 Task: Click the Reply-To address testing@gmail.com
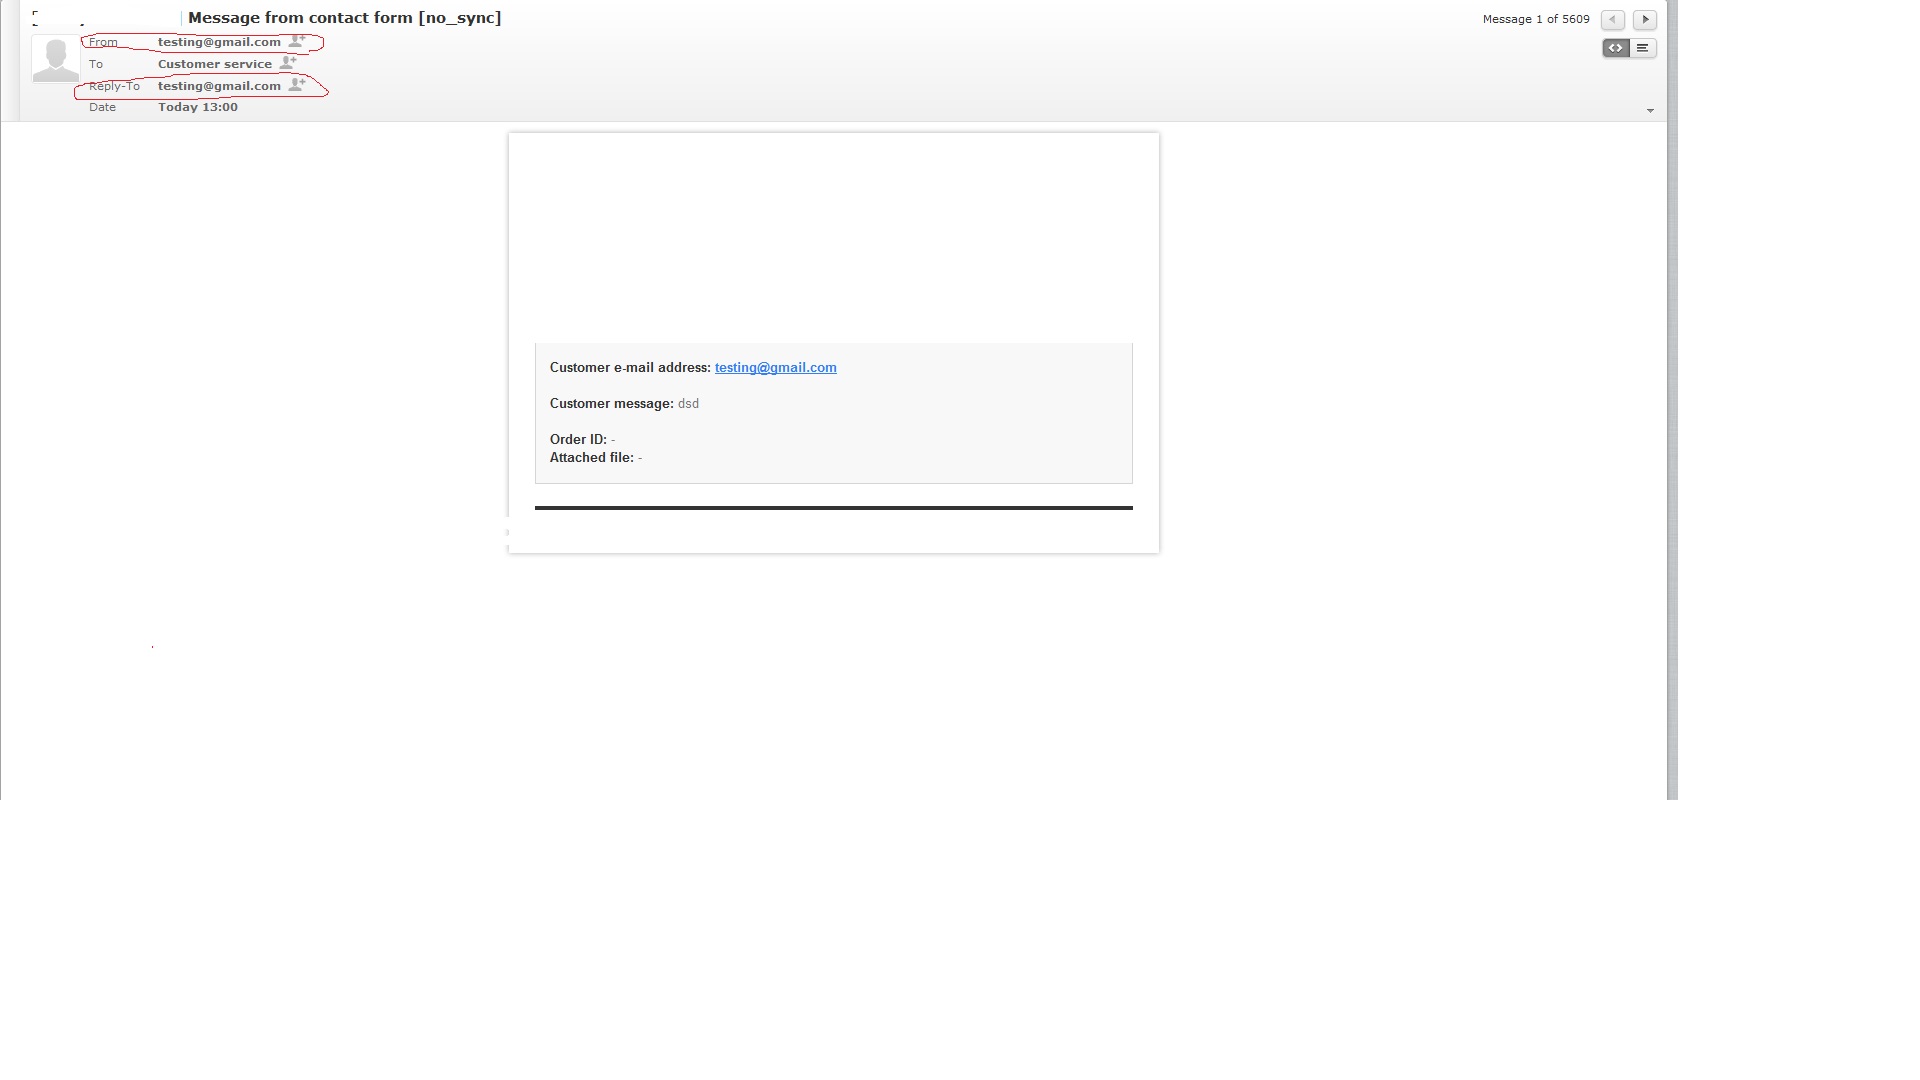pos(219,86)
